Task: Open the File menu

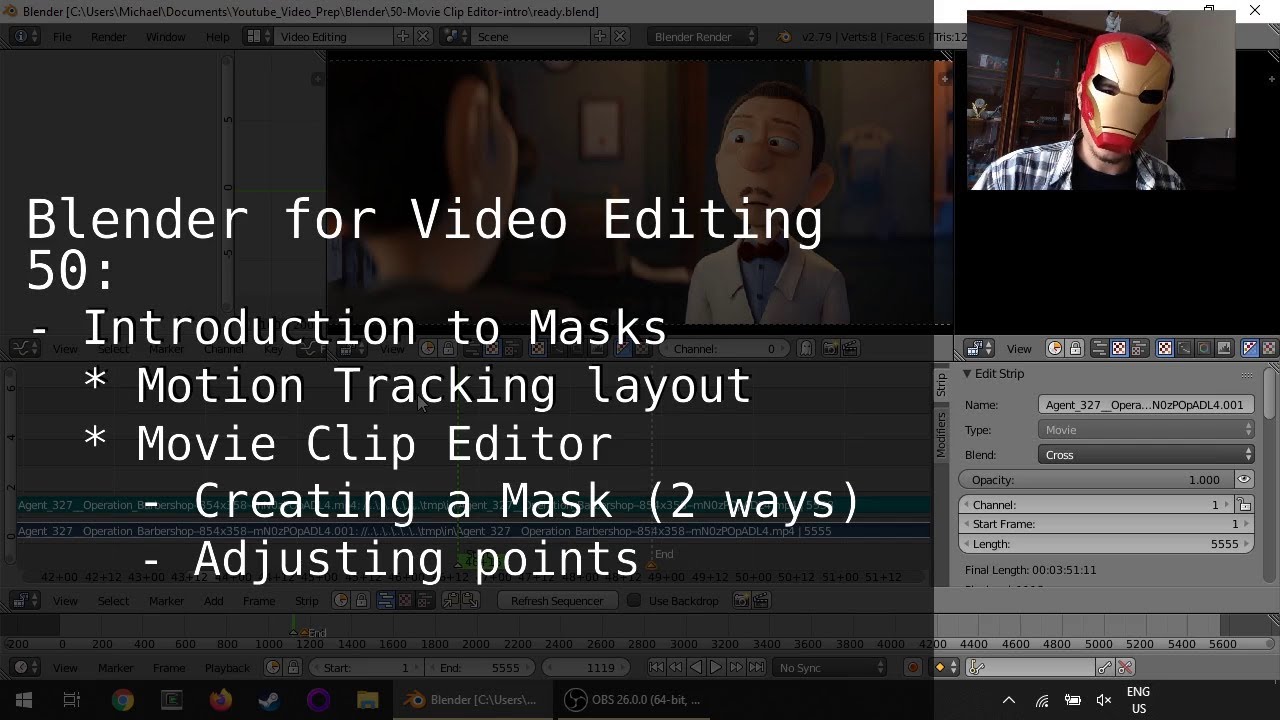Action: coord(62,37)
